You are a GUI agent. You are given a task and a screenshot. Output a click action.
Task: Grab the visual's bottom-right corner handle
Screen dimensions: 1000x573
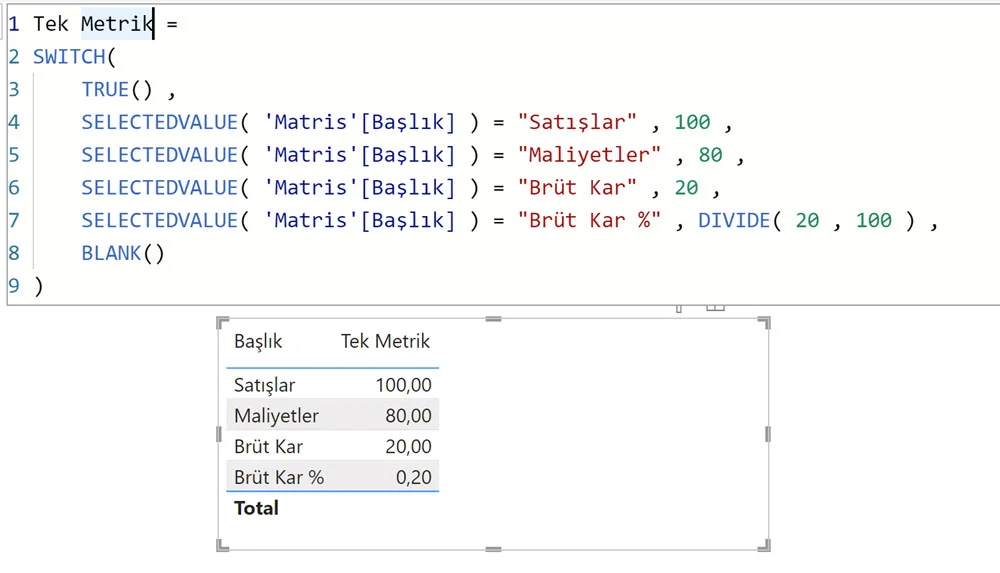click(x=765, y=546)
